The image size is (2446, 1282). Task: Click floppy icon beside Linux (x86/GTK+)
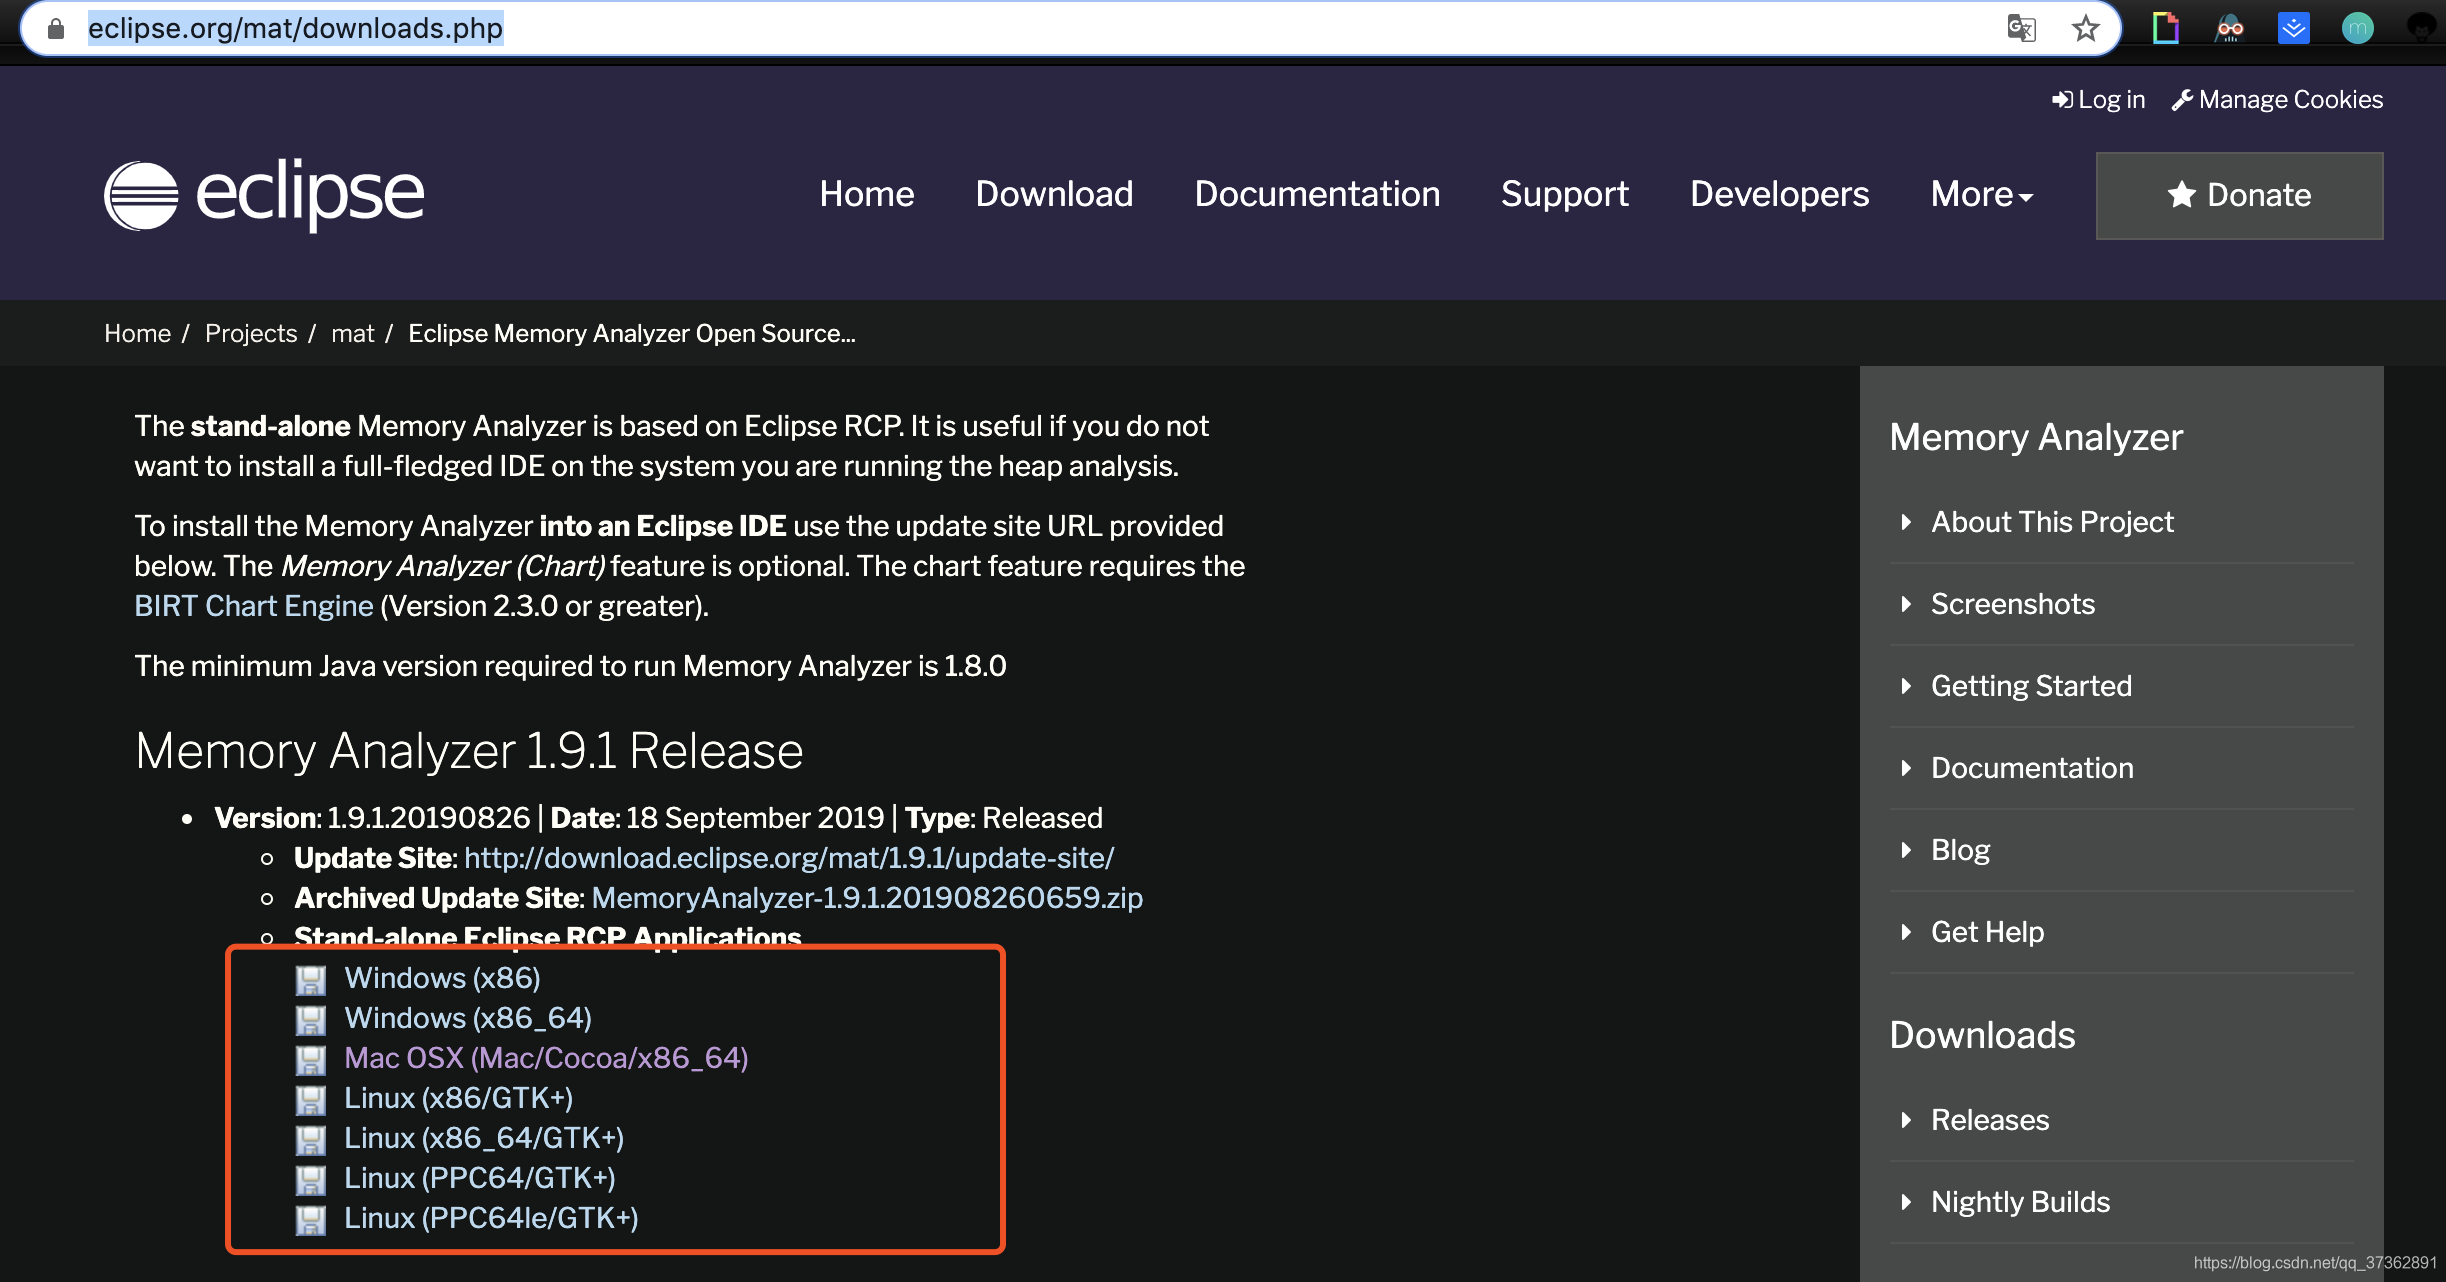tap(311, 1100)
